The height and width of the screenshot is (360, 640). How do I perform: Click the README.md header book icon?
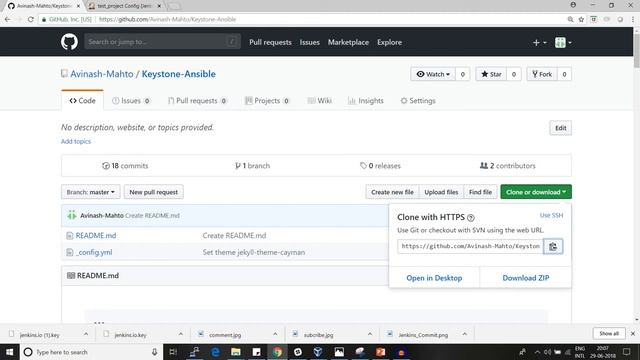click(71, 276)
